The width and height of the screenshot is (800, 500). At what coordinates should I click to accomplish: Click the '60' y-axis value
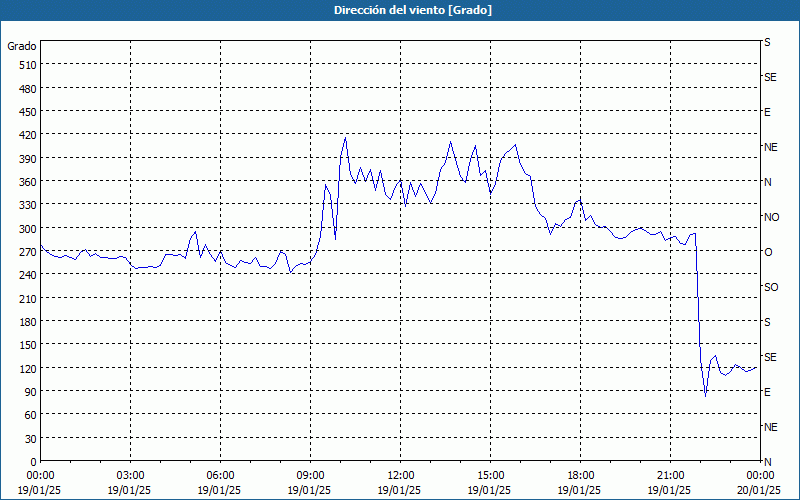31,415
